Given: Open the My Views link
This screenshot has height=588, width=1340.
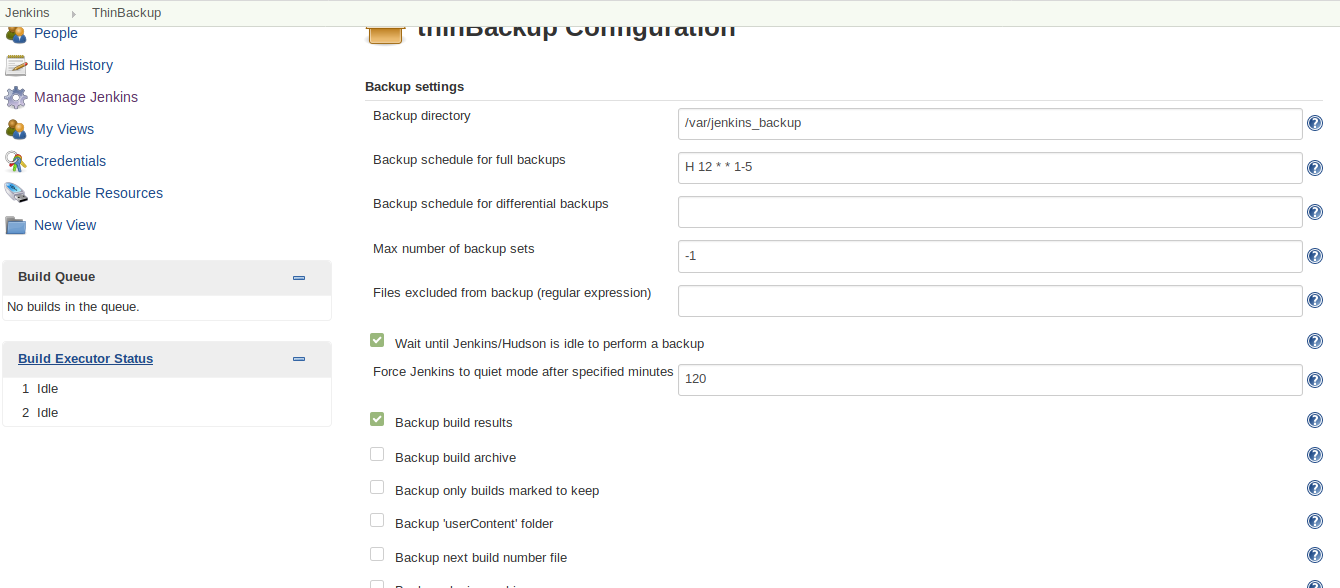Looking at the screenshot, I should [x=64, y=129].
